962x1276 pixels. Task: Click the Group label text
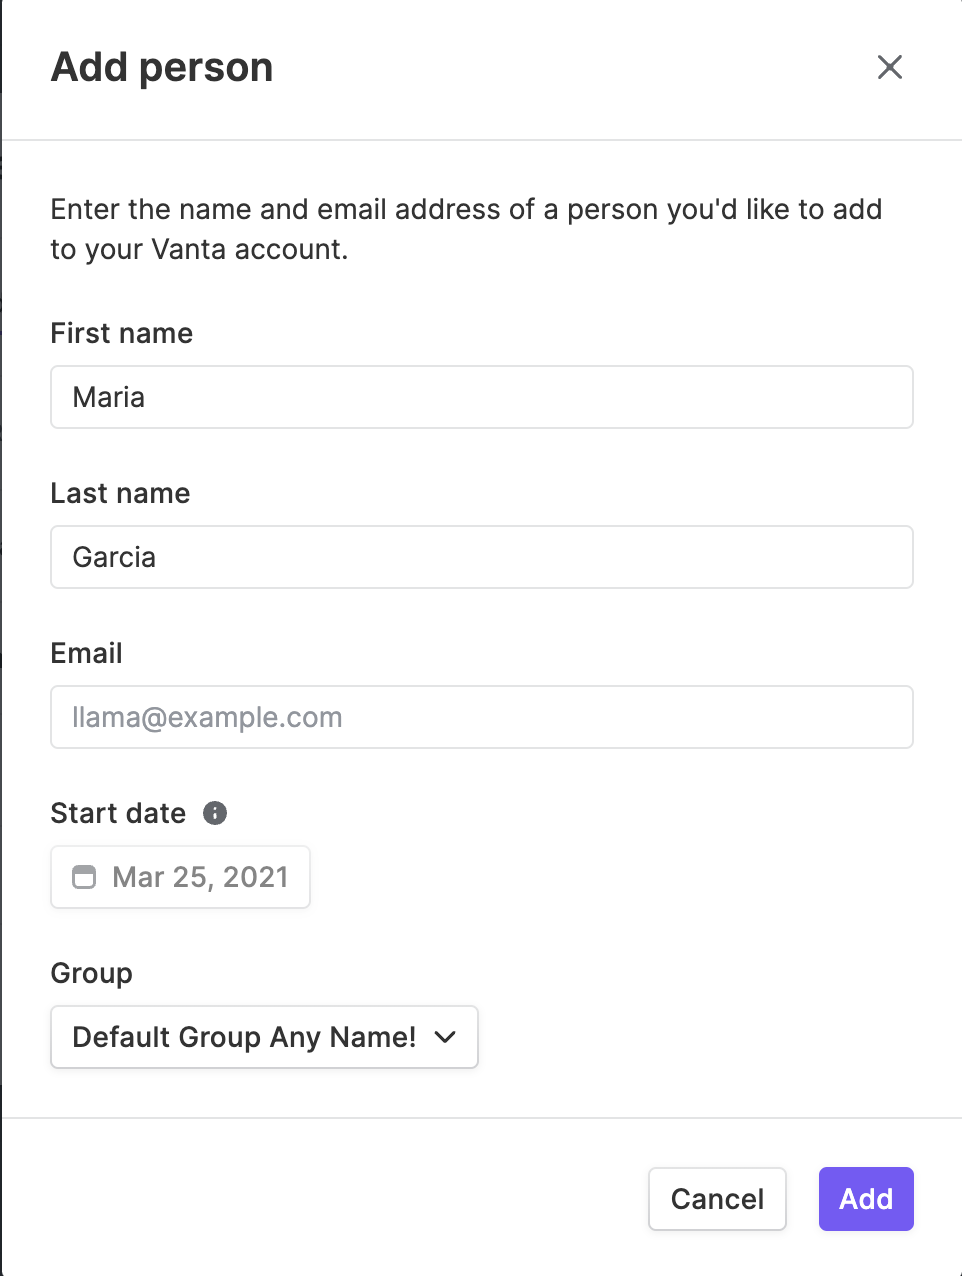point(92,974)
